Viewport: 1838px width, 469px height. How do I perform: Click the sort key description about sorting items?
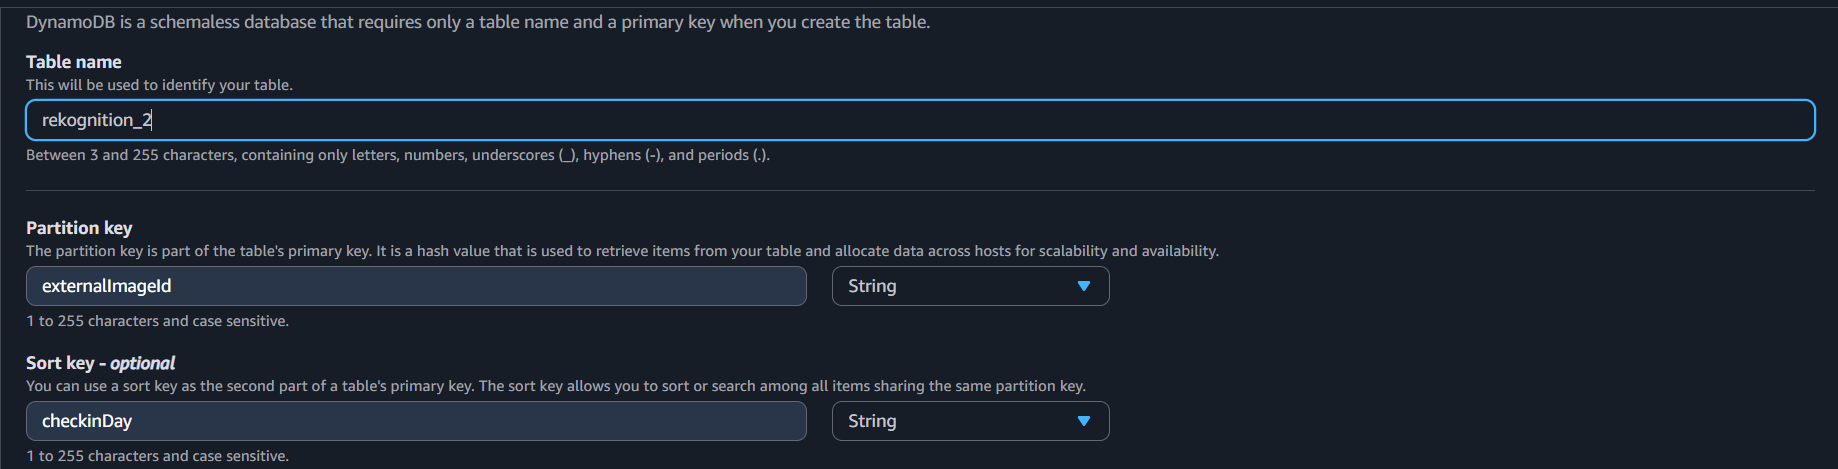click(x=556, y=386)
